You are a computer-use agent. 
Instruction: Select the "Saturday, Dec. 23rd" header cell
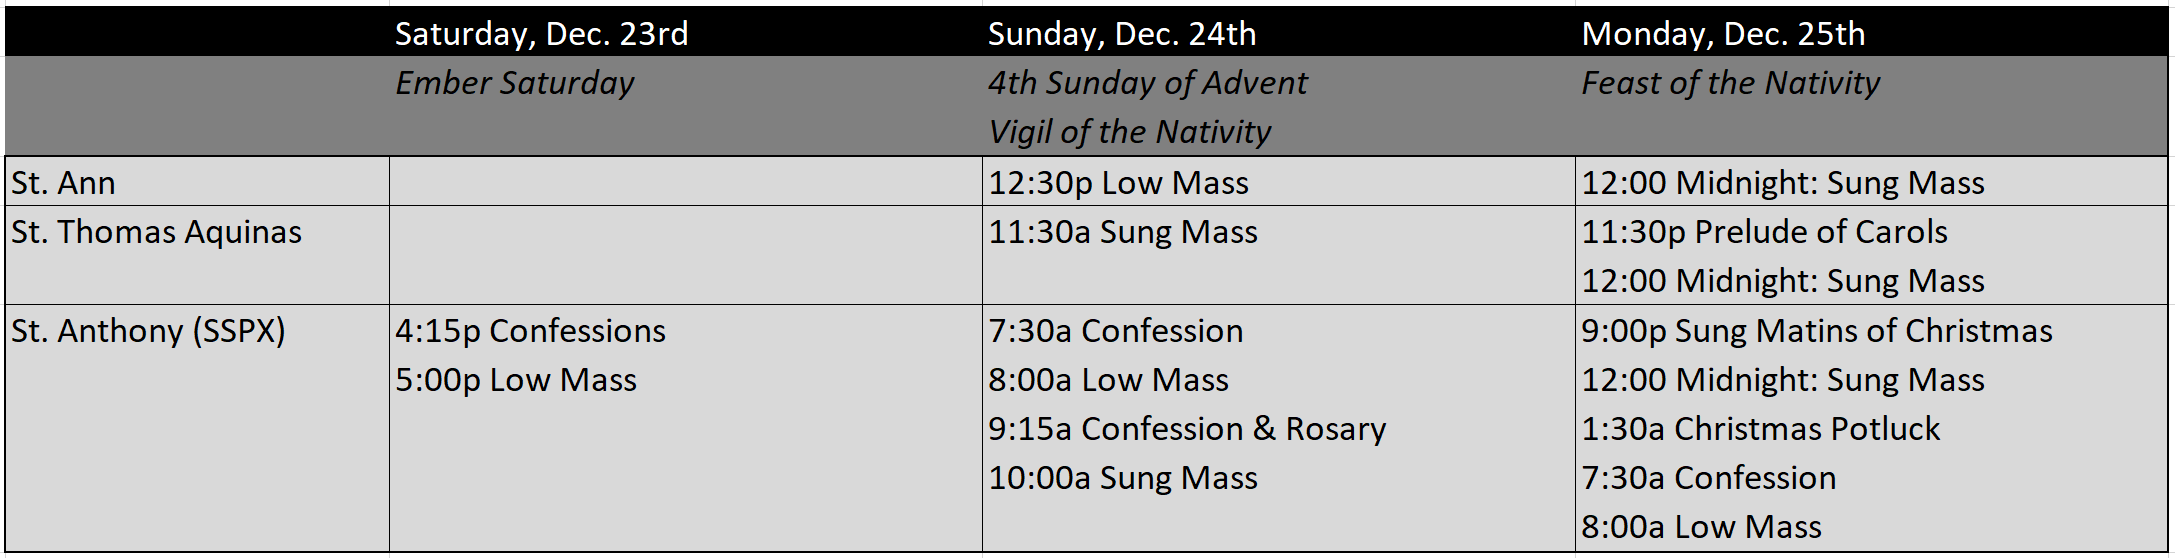click(x=541, y=34)
